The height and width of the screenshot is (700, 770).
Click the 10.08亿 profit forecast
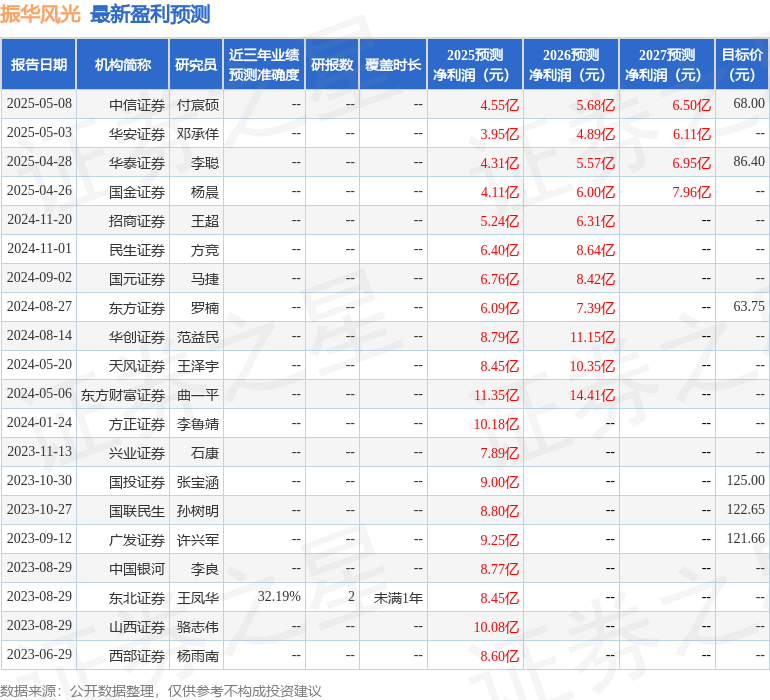tap(496, 627)
